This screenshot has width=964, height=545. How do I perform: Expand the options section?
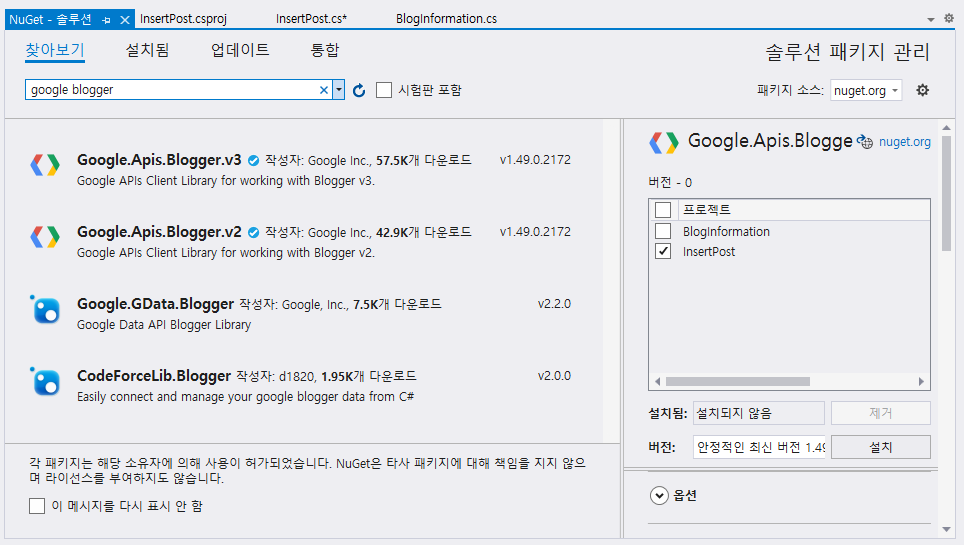pyautogui.click(x=659, y=495)
